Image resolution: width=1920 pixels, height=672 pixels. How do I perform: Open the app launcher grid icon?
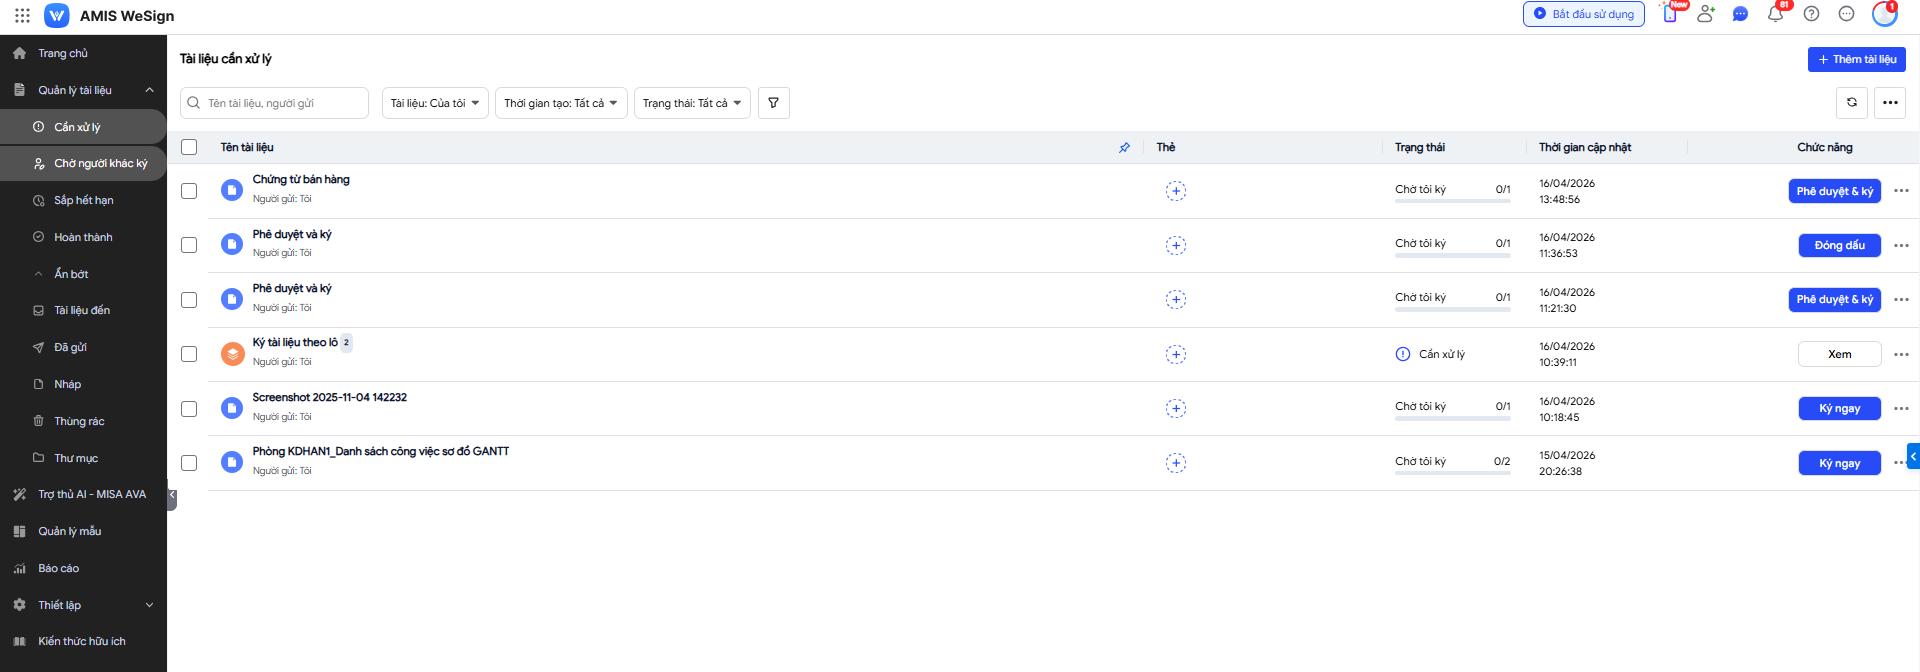click(22, 16)
